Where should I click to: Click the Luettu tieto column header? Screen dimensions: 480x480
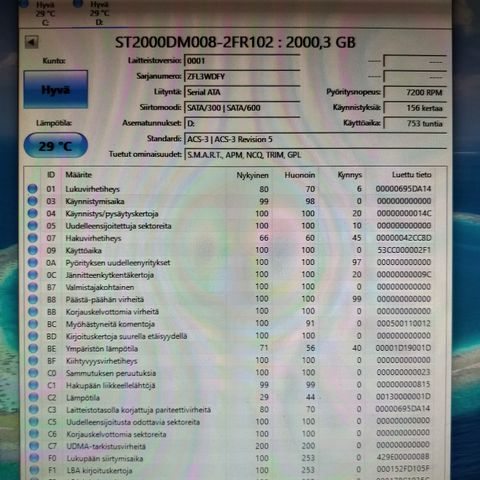pyautogui.click(x=411, y=175)
